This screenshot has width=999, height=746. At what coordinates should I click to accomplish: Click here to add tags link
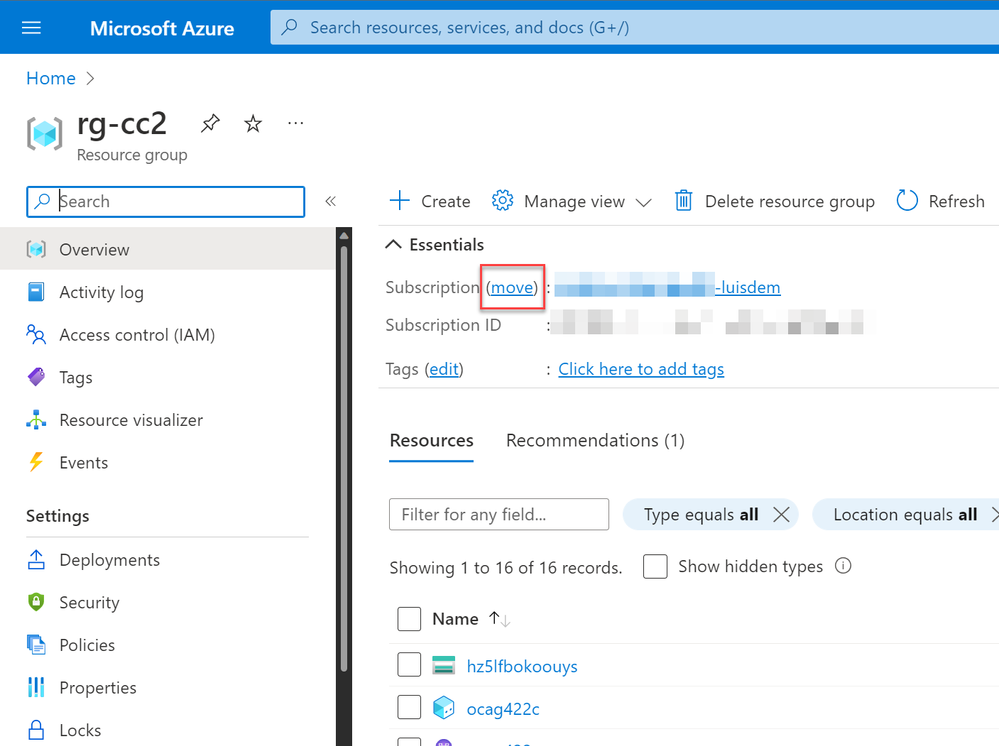point(641,369)
